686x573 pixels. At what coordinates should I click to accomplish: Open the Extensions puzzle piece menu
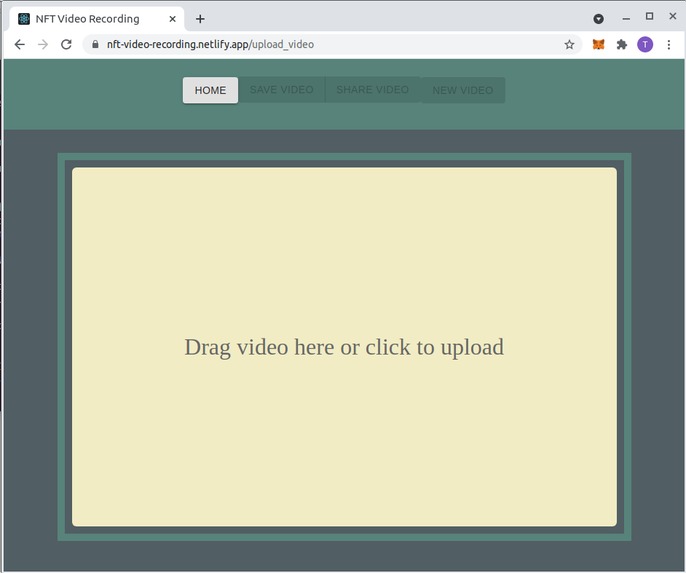[622, 44]
